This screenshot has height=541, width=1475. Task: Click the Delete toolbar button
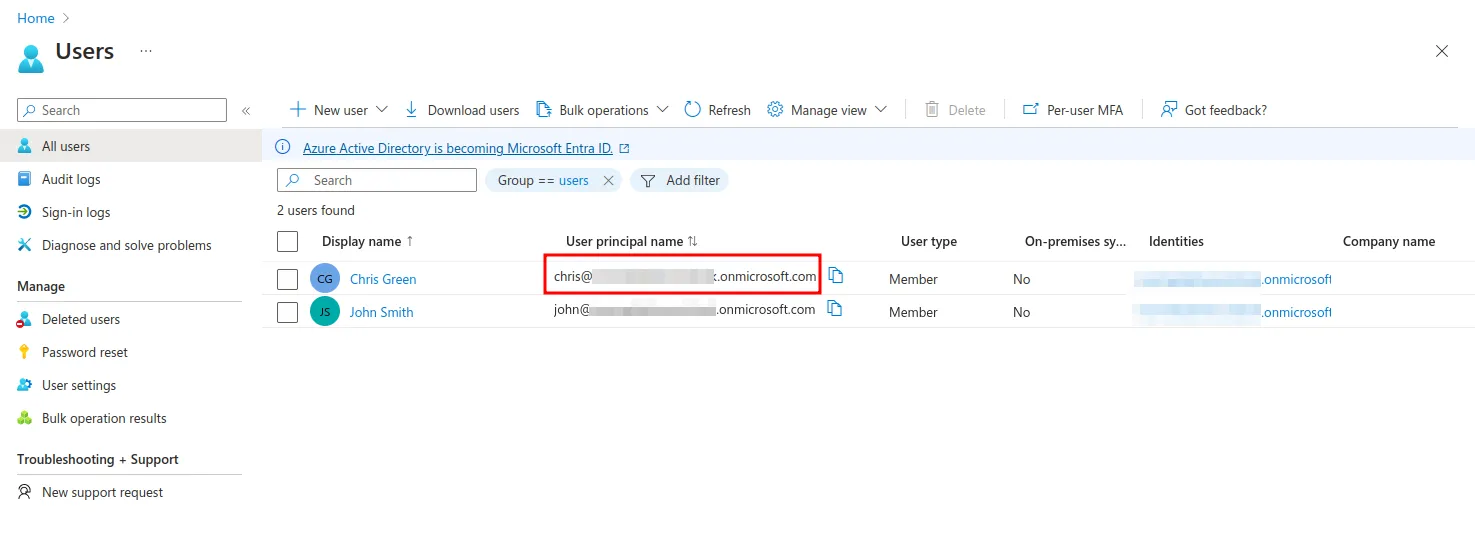click(955, 110)
